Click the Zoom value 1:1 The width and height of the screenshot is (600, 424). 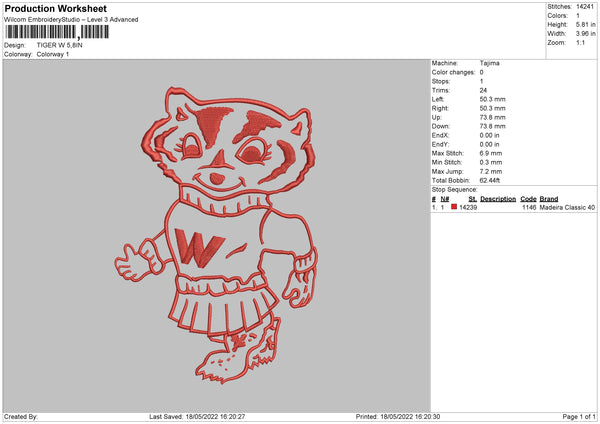click(580, 43)
